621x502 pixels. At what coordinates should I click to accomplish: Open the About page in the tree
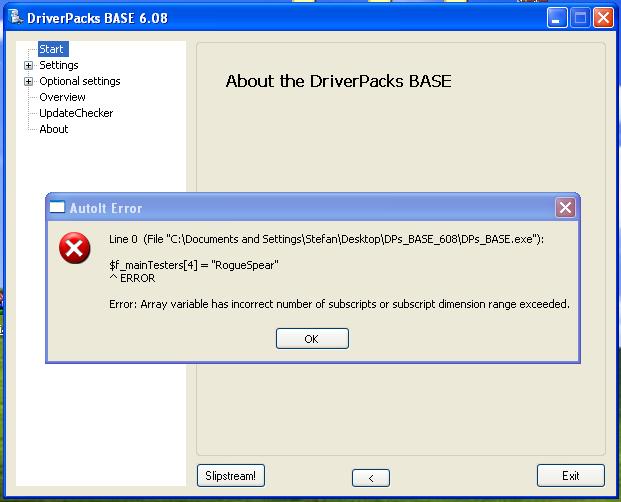click(54, 129)
